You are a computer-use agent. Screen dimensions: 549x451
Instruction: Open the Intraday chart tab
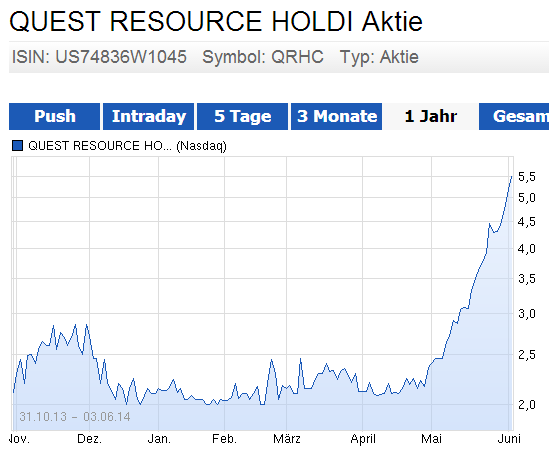coord(148,116)
